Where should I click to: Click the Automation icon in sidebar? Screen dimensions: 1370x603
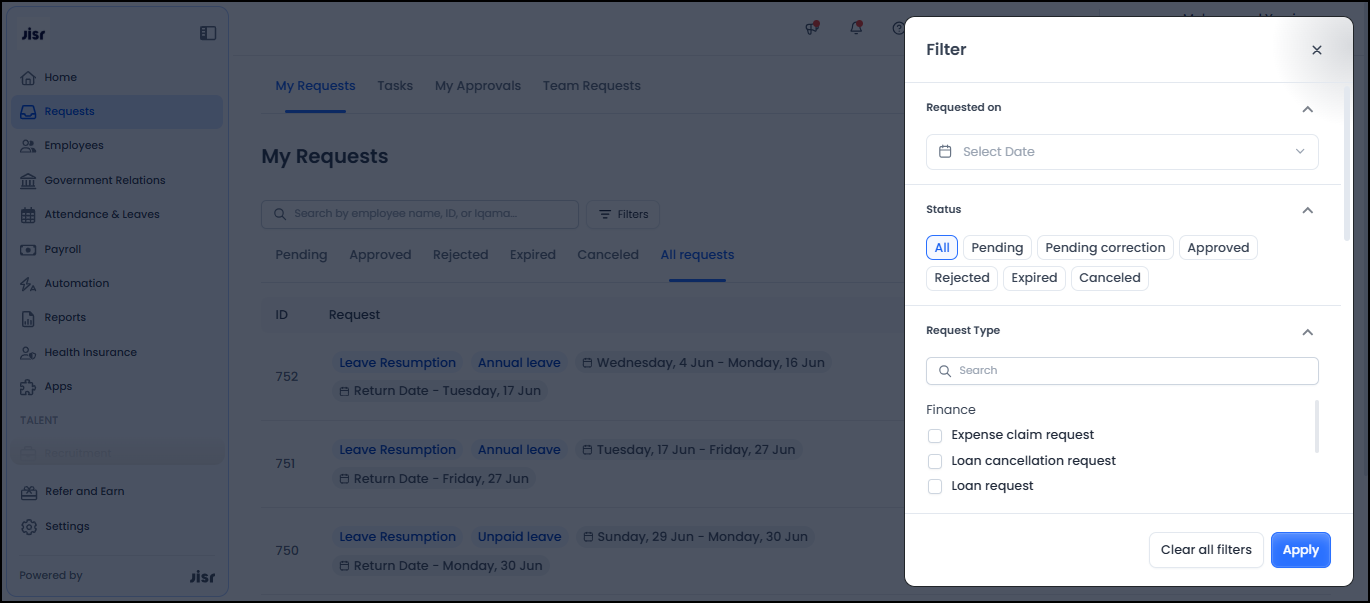(x=28, y=284)
